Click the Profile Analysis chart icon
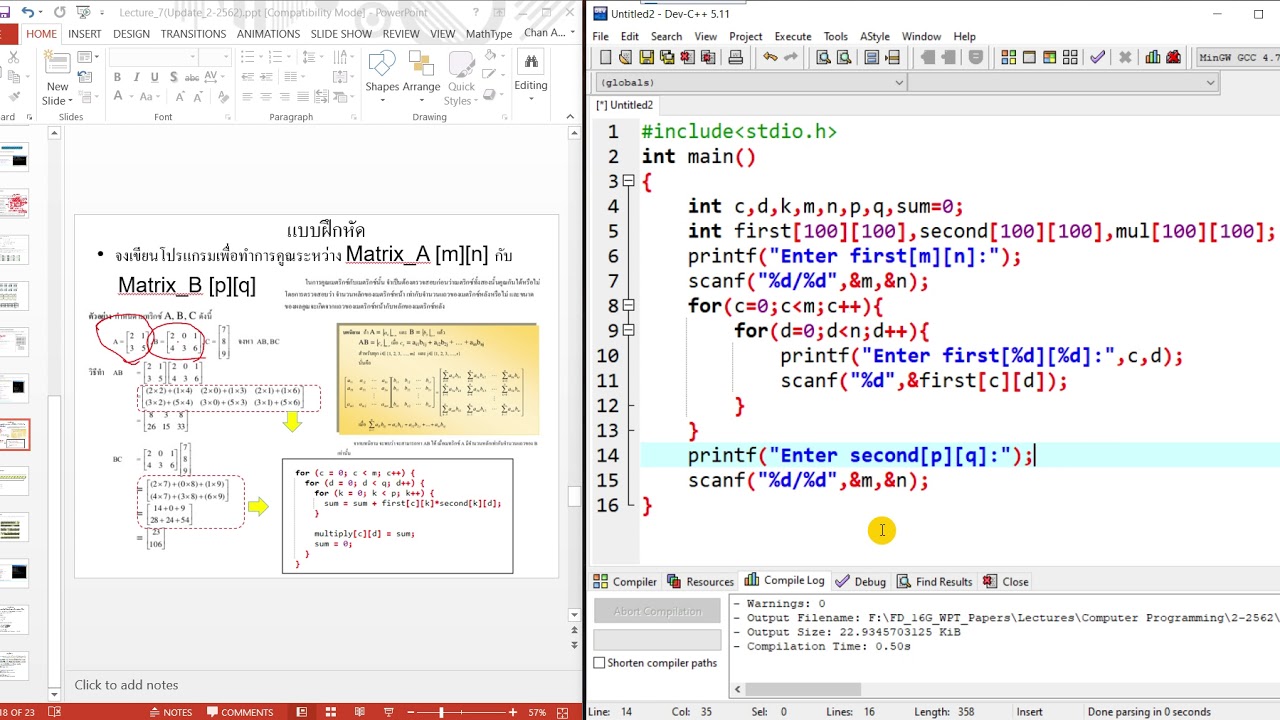The image size is (1280, 720). click(x=1153, y=58)
